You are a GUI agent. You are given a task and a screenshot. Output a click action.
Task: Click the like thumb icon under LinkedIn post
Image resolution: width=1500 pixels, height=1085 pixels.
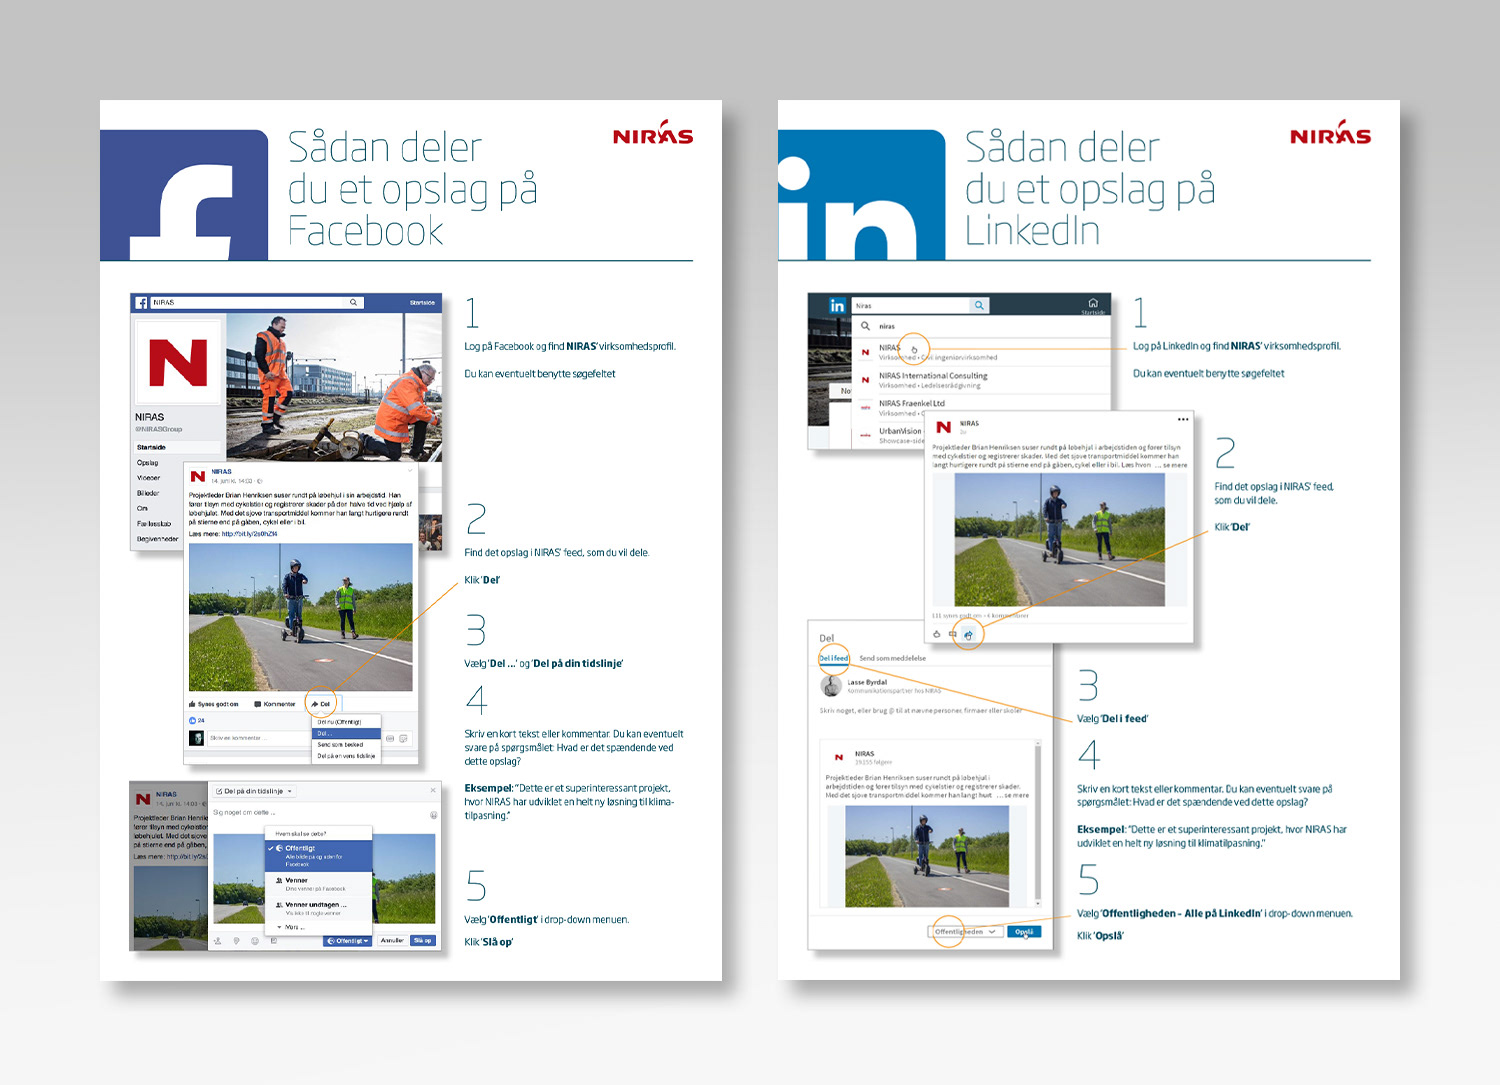tap(937, 634)
